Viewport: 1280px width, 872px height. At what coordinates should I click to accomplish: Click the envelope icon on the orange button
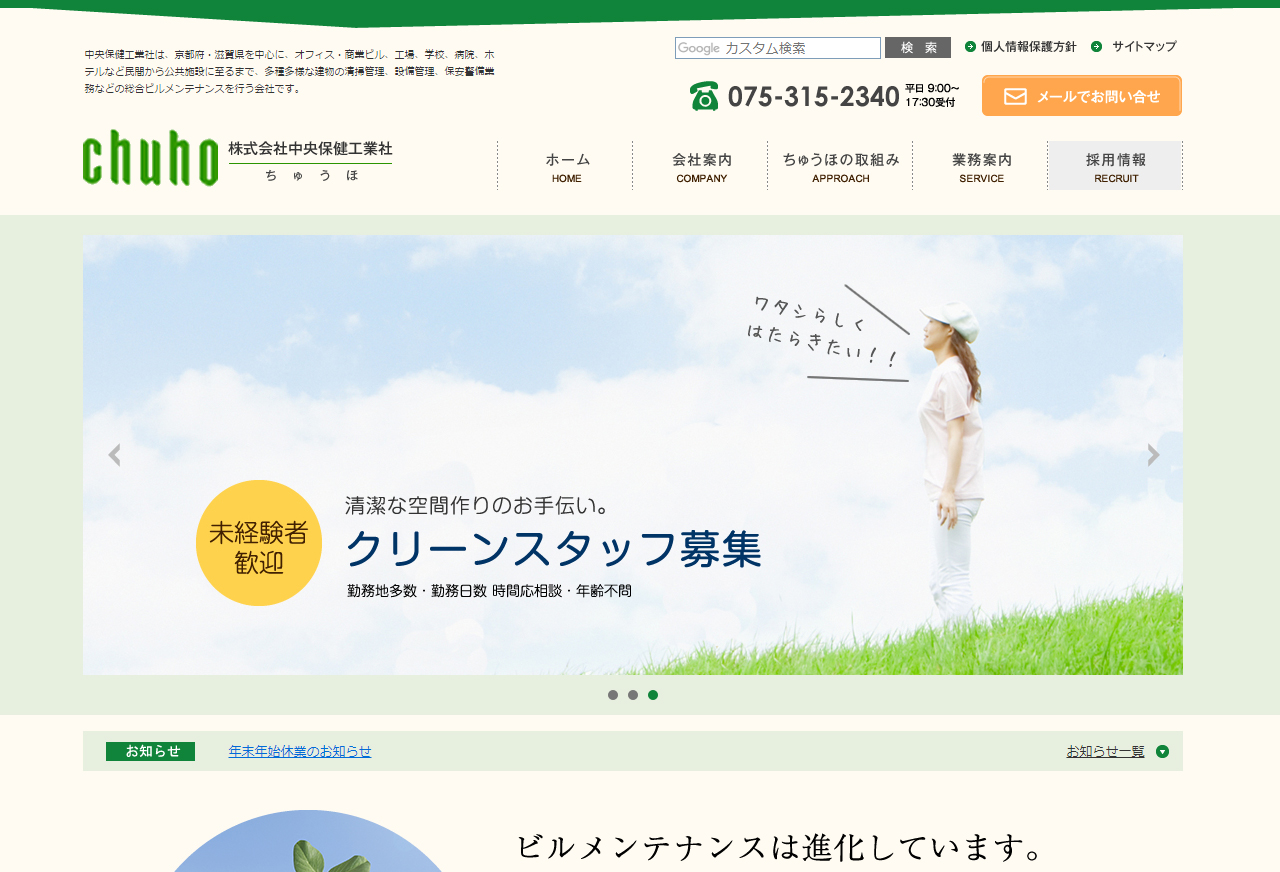1015,96
